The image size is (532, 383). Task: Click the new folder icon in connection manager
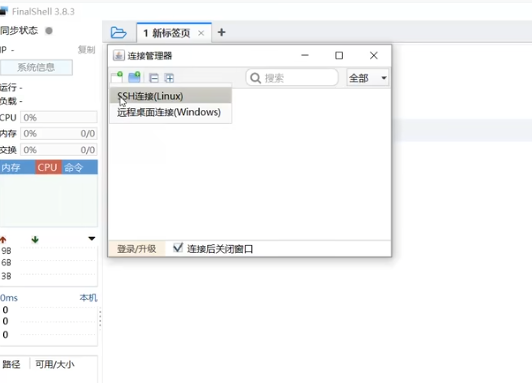134,77
